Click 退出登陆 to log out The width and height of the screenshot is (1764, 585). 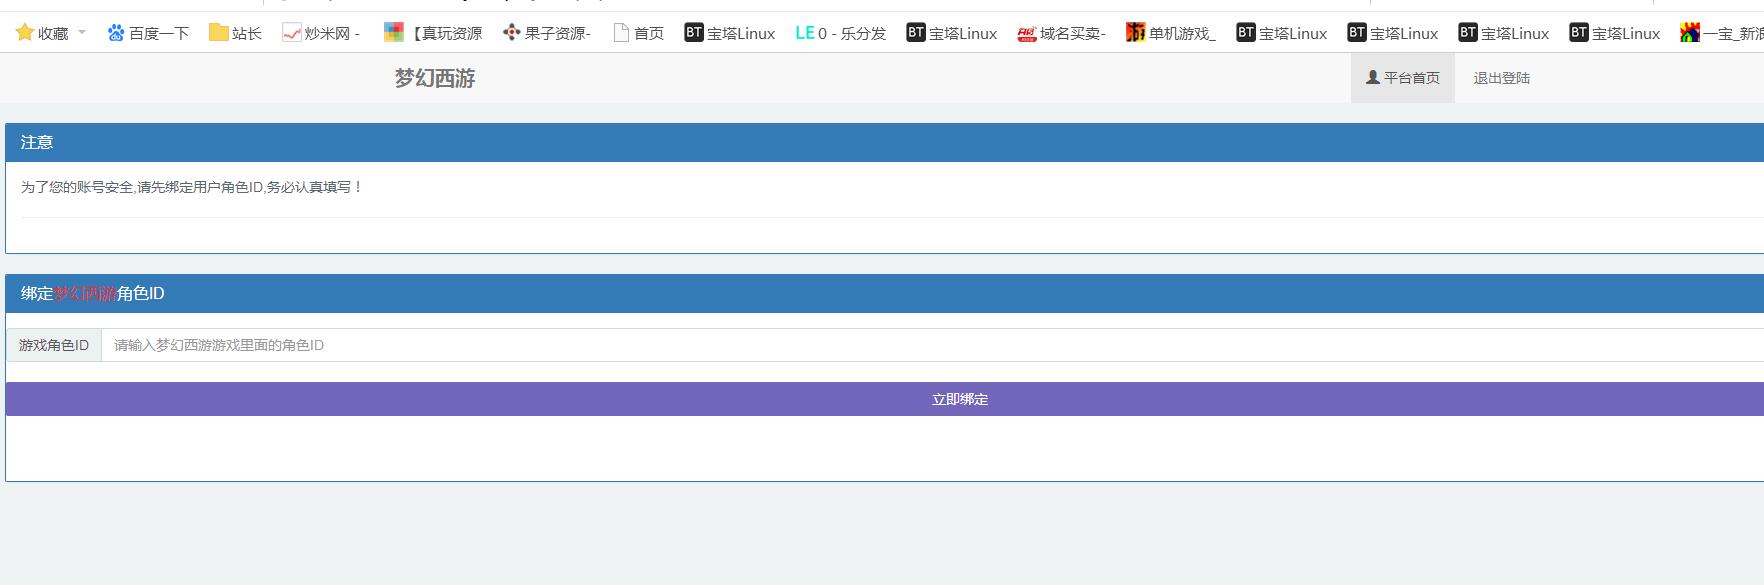click(x=1501, y=78)
